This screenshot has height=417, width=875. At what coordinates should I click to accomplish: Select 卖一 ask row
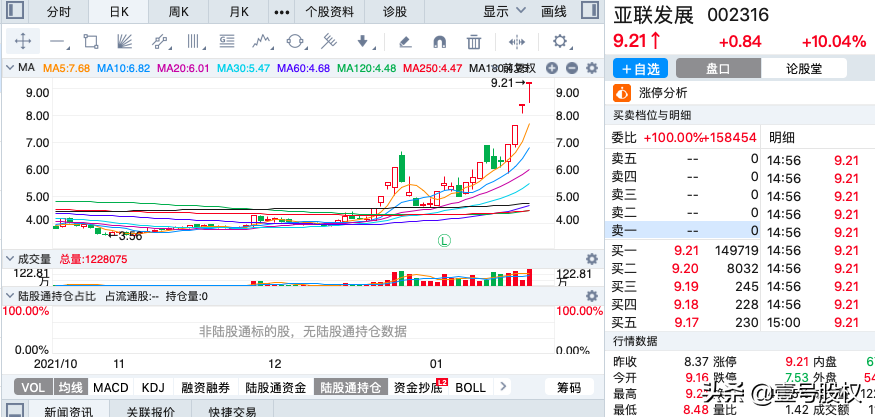[x=684, y=230]
